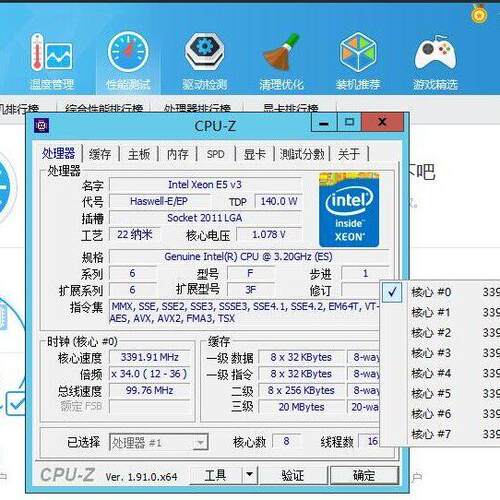Toggle the checkbox behind CPU-Z at the left edge
This screenshot has width=500, height=500.
(16, 403)
